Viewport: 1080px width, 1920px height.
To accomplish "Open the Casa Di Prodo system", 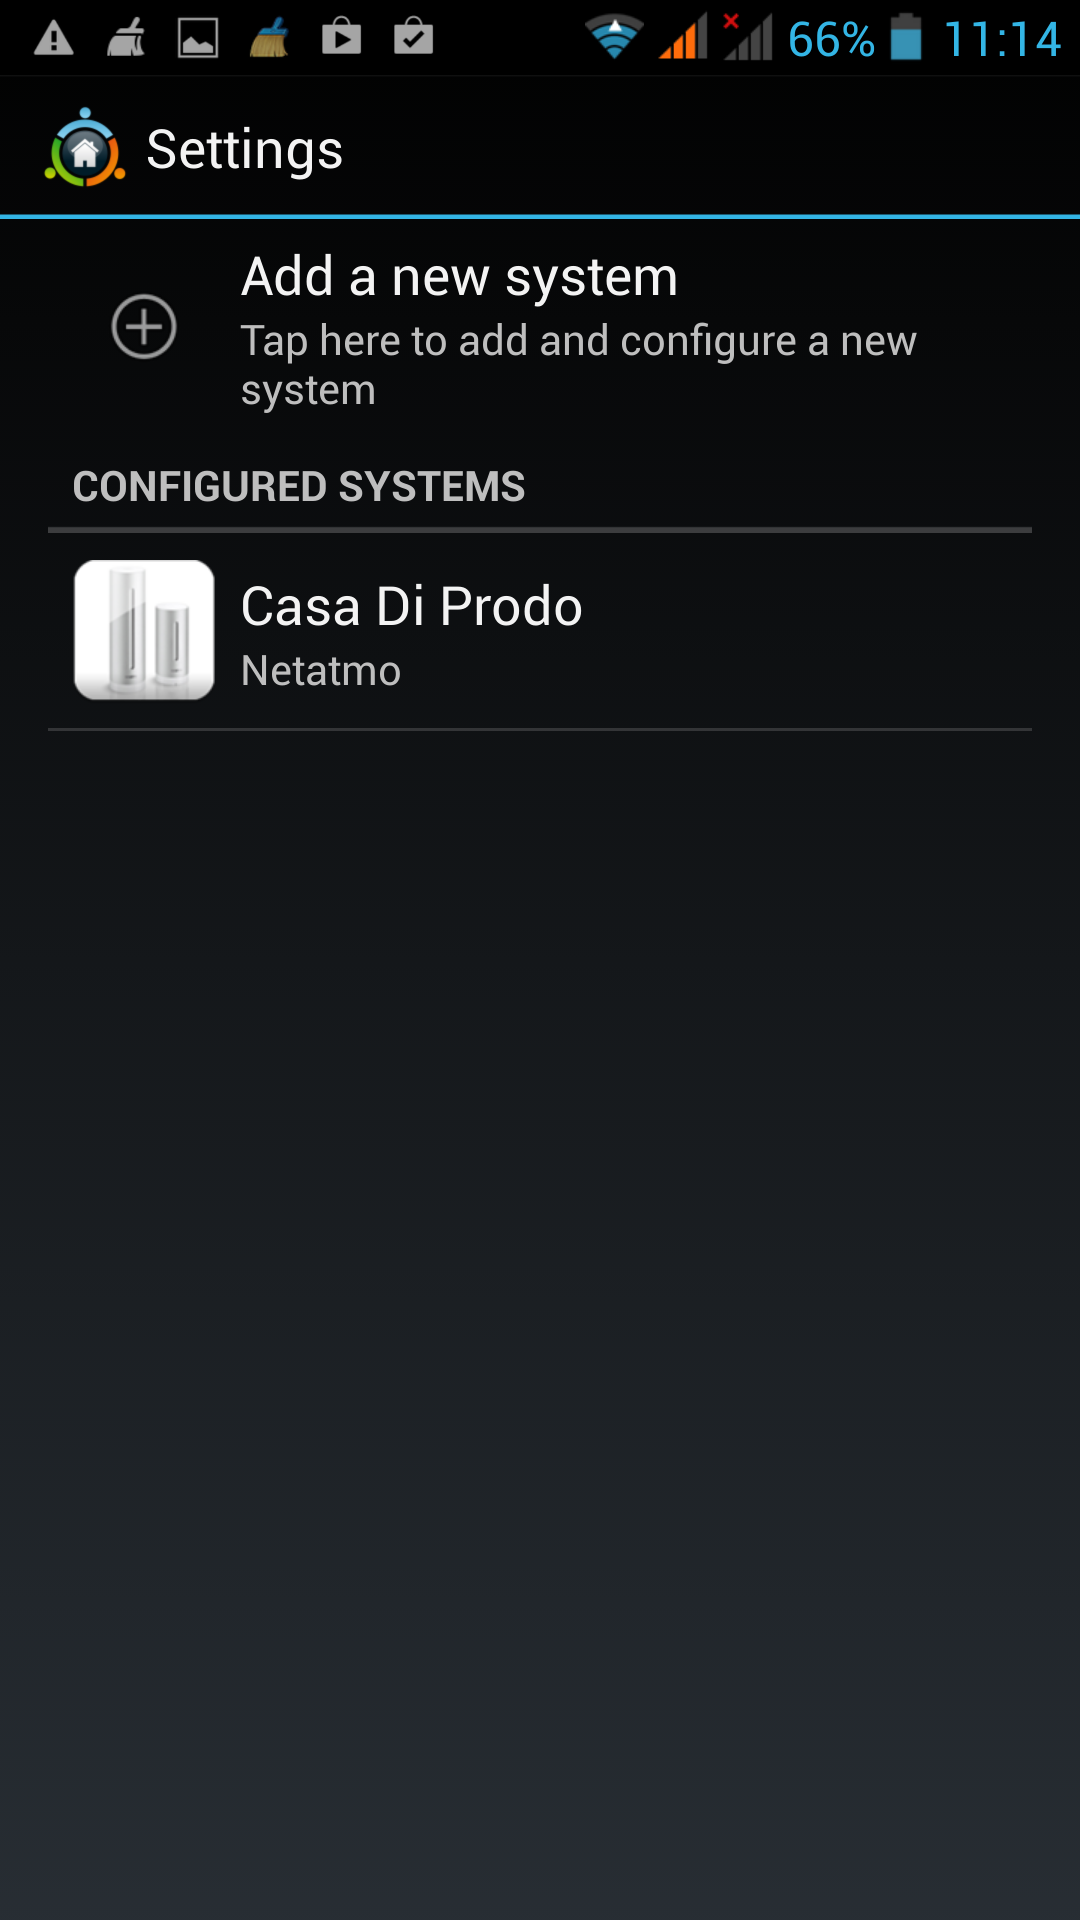I will tap(540, 631).
